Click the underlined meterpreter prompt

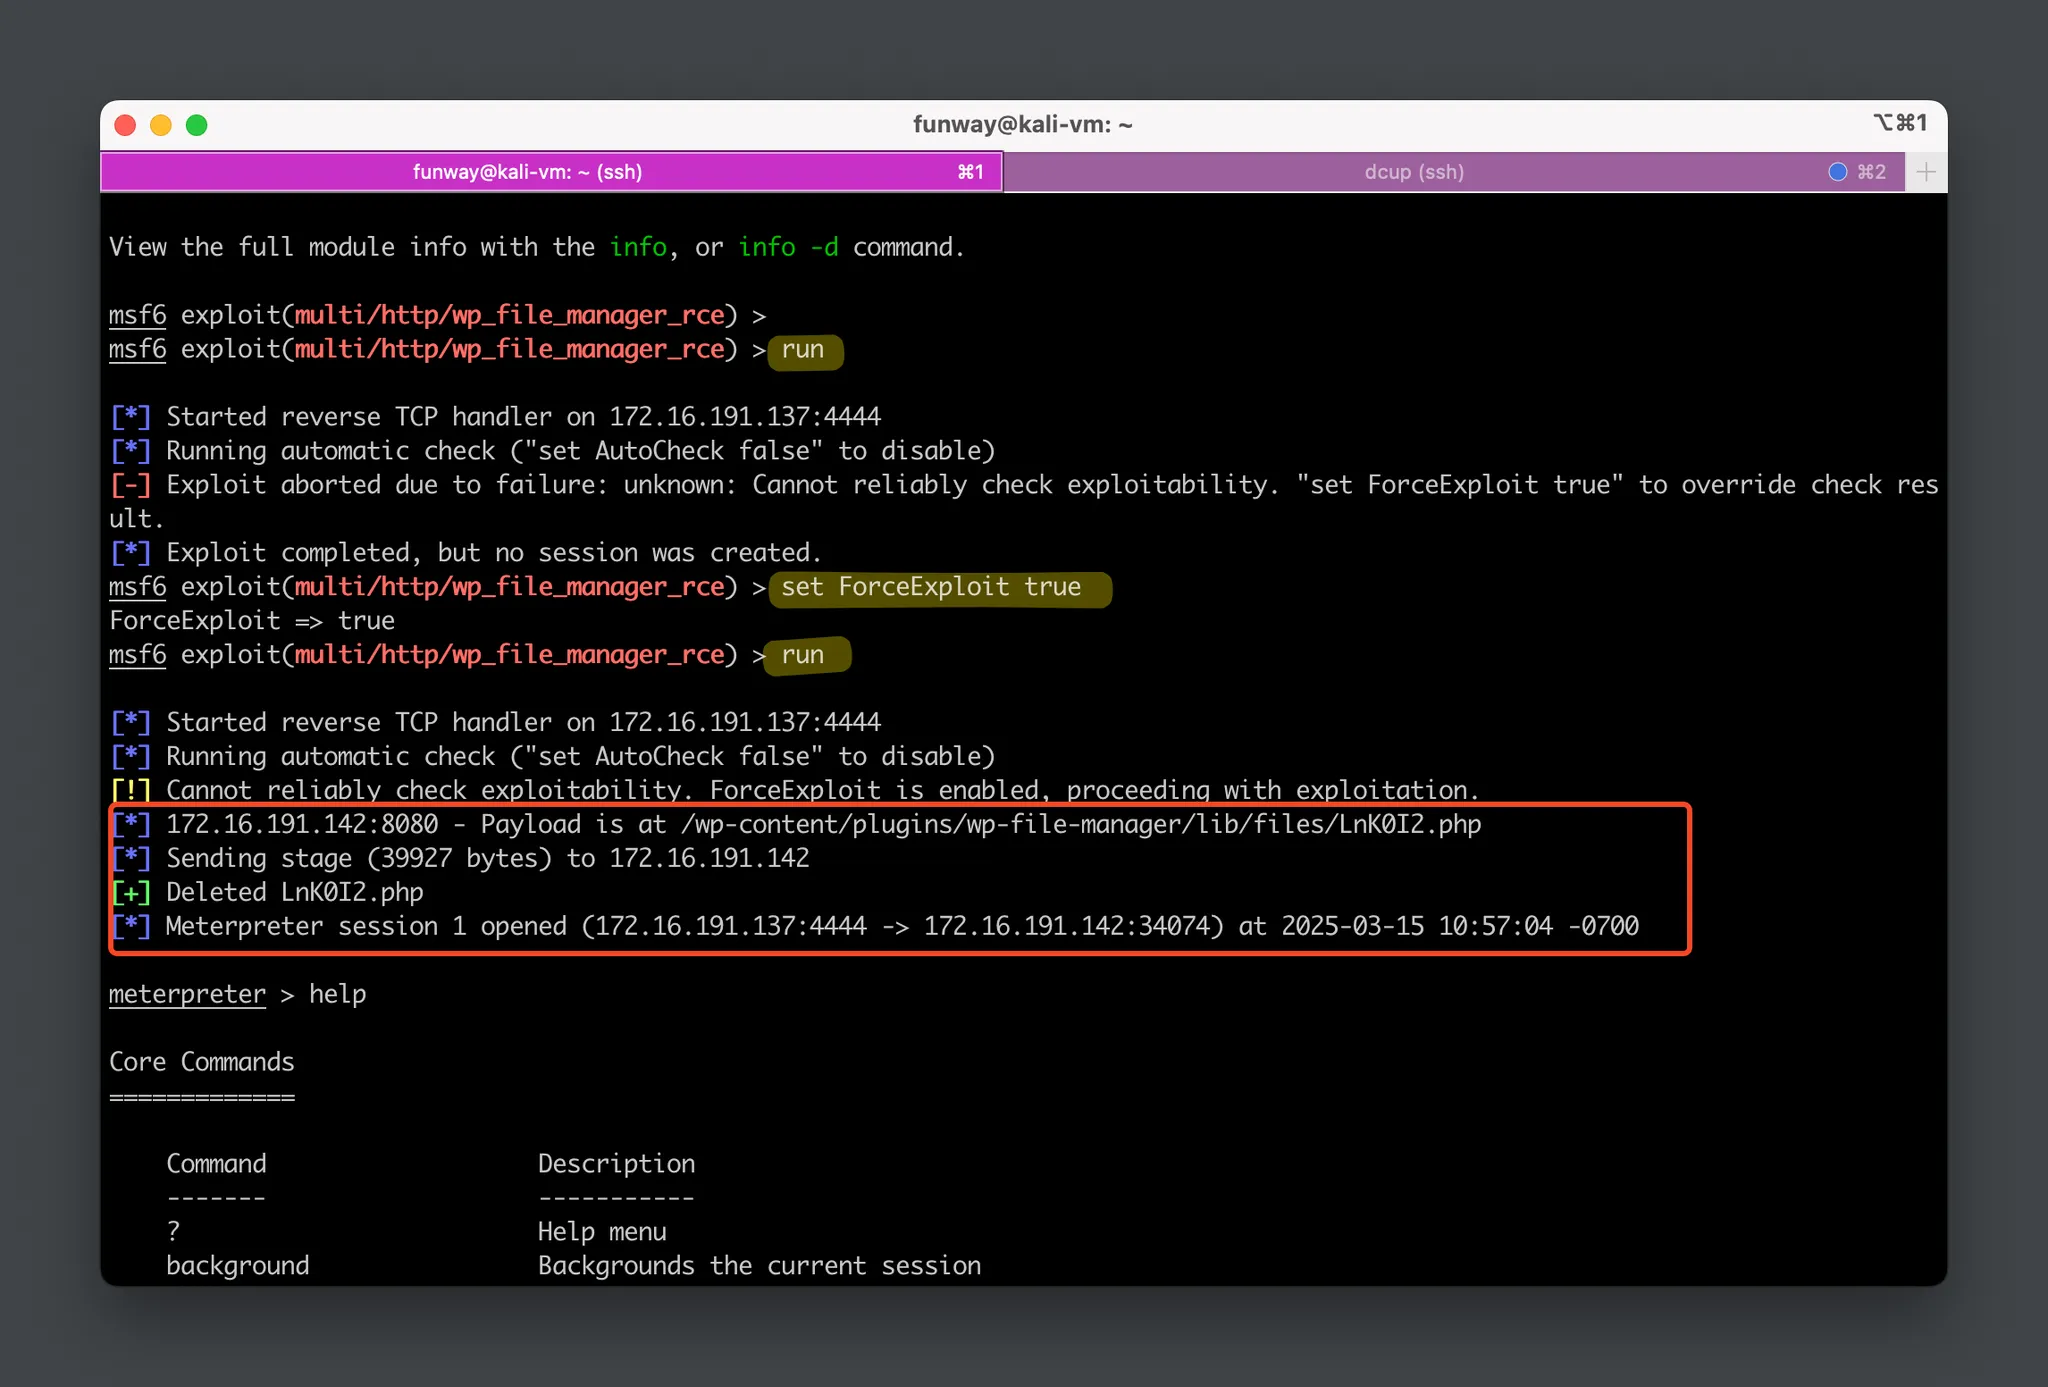pos(187,994)
